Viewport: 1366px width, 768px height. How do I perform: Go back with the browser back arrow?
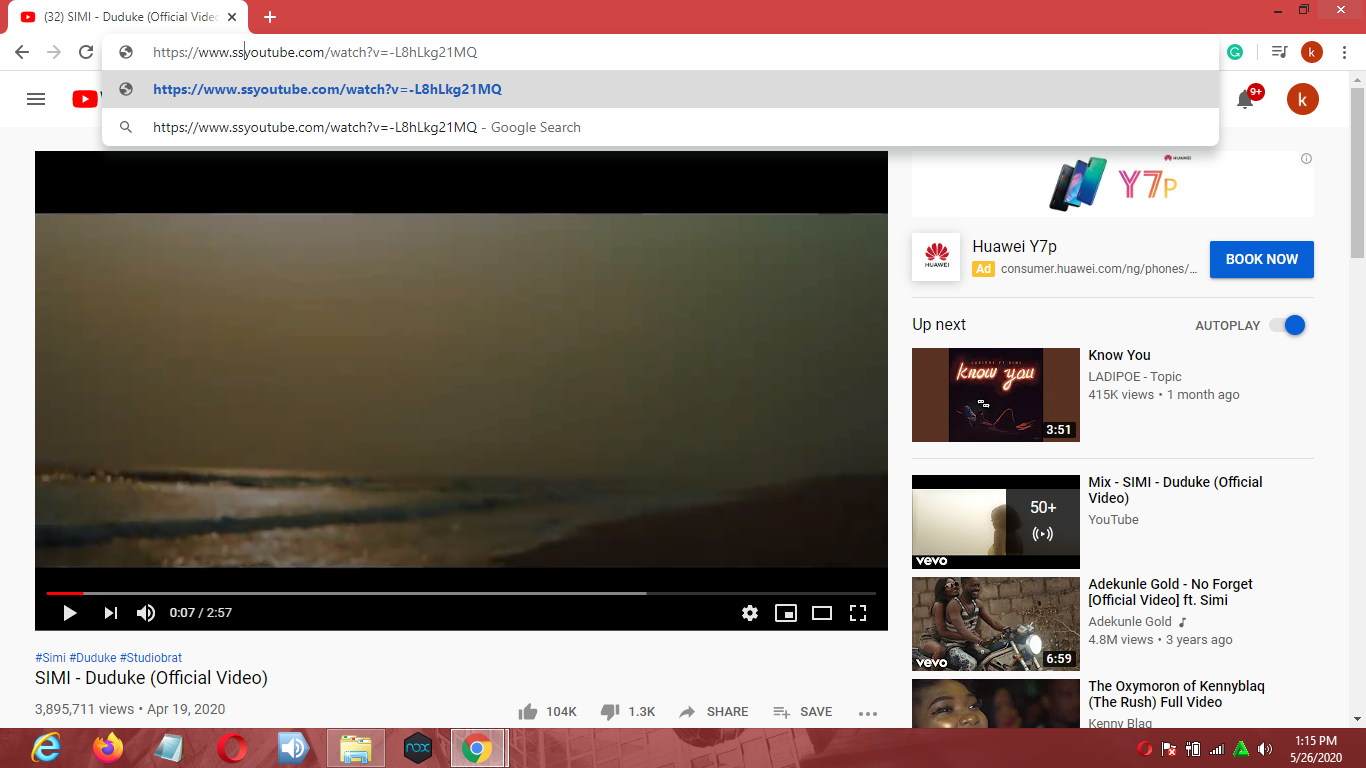[x=22, y=52]
